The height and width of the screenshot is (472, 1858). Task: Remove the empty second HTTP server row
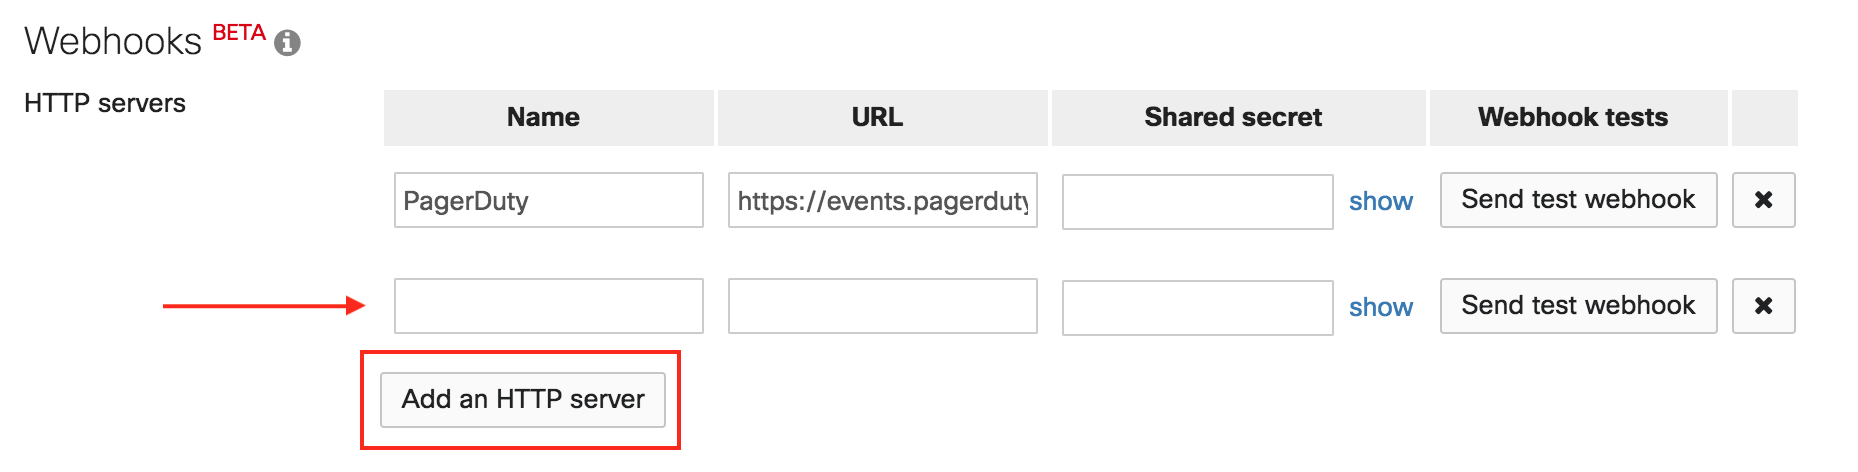[x=1763, y=306]
